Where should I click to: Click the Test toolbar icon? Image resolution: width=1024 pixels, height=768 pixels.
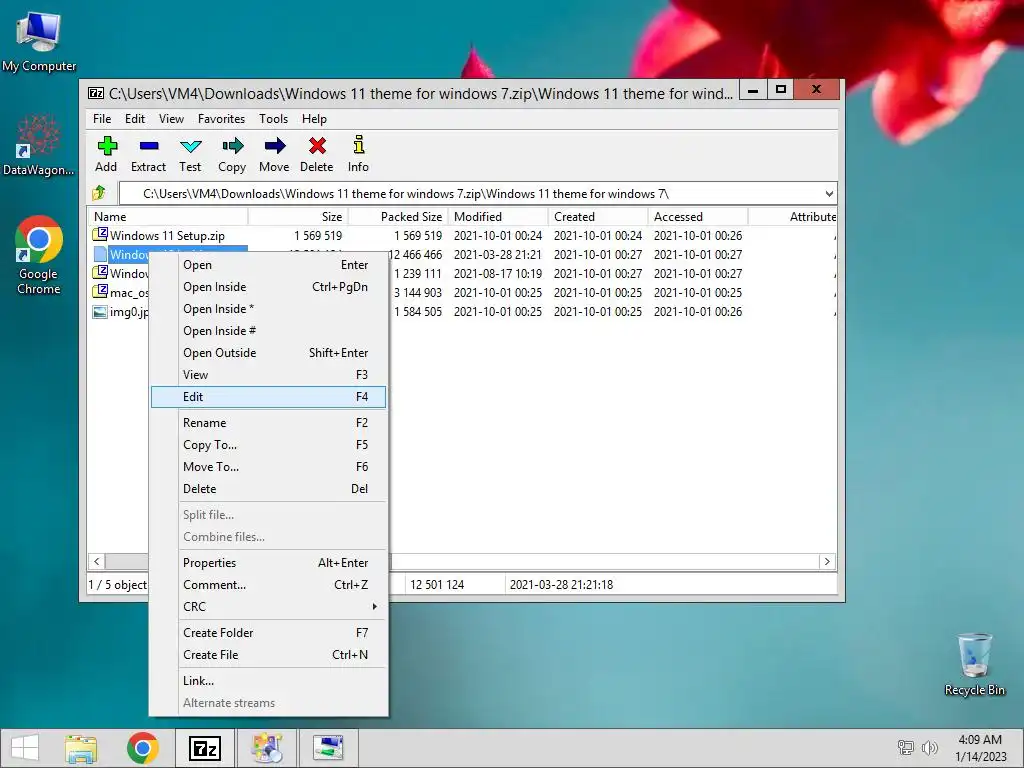coord(191,146)
